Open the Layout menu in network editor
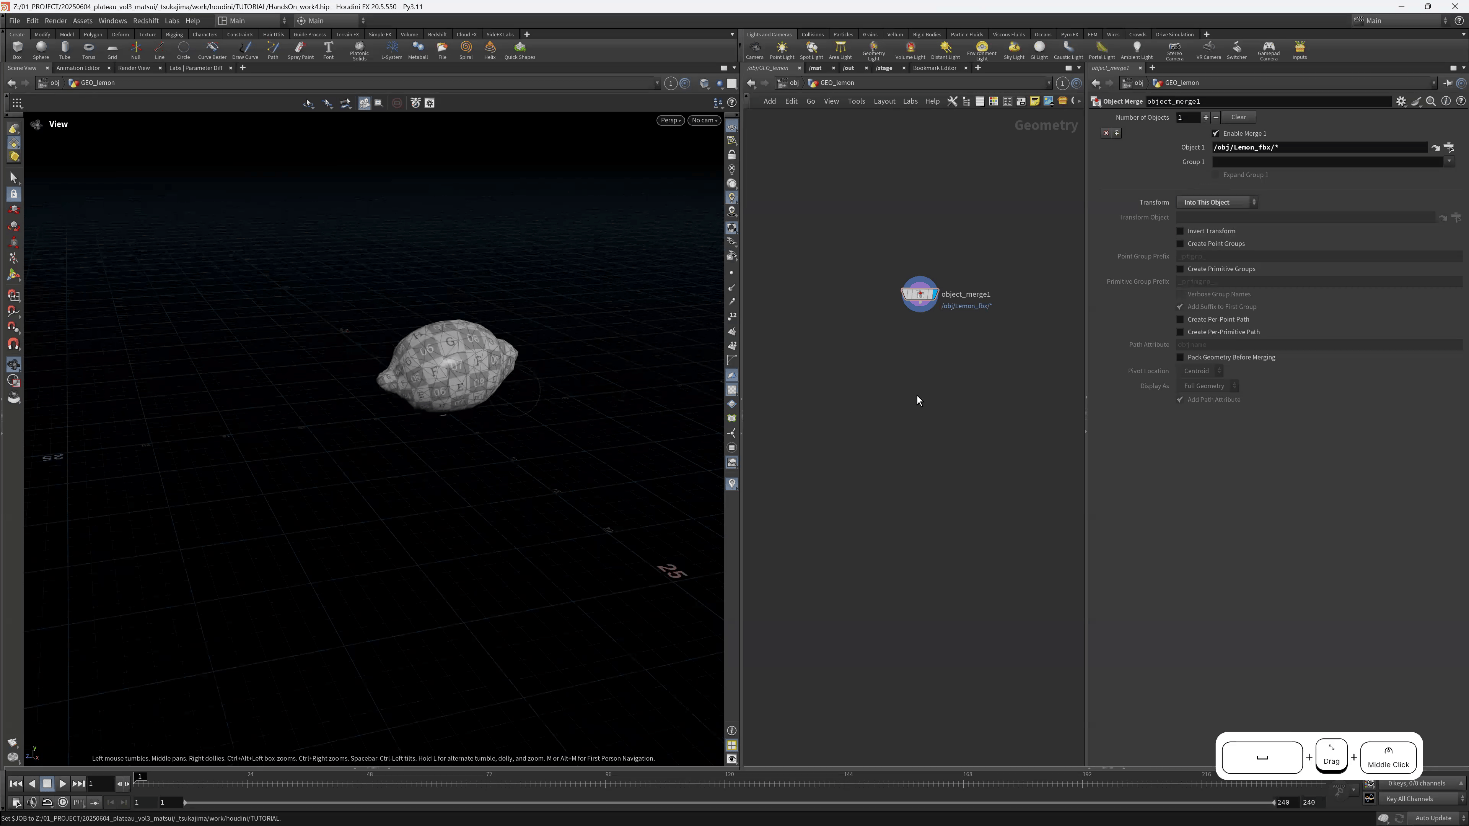Image resolution: width=1469 pixels, height=826 pixels. (884, 101)
